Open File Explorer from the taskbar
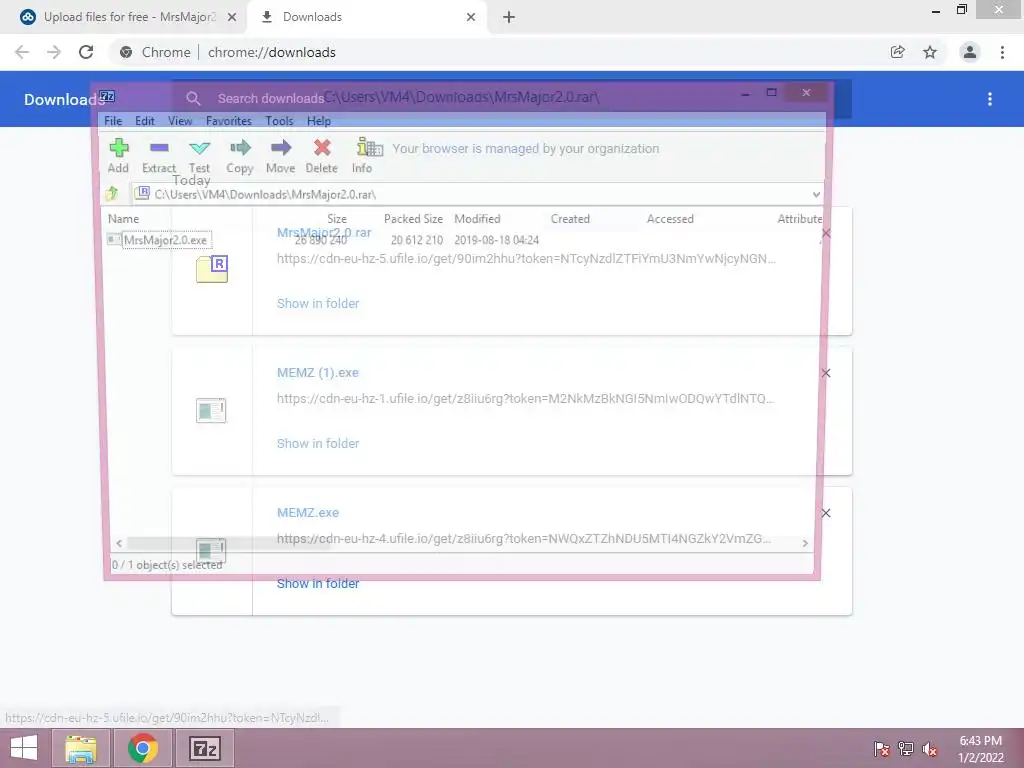The image size is (1024, 768). pyautogui.click(x=81, y=748)
